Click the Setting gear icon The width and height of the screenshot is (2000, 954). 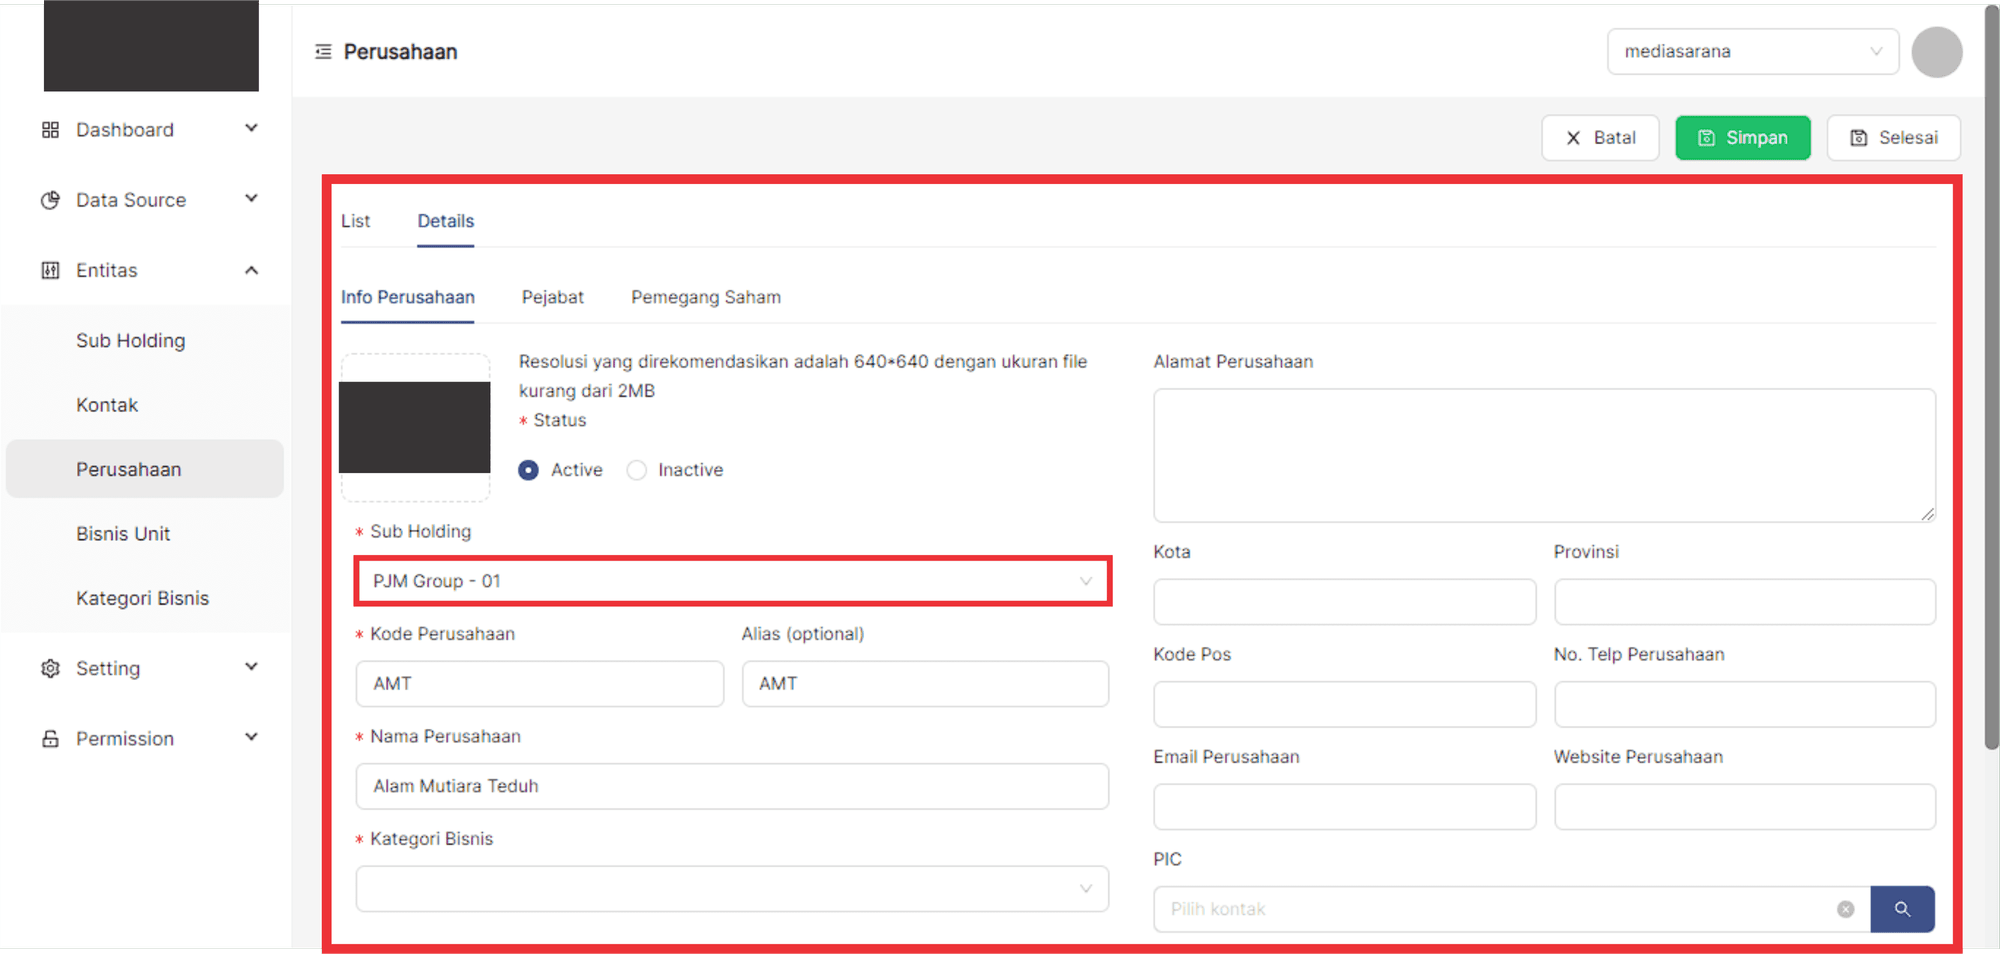point(50,668)
